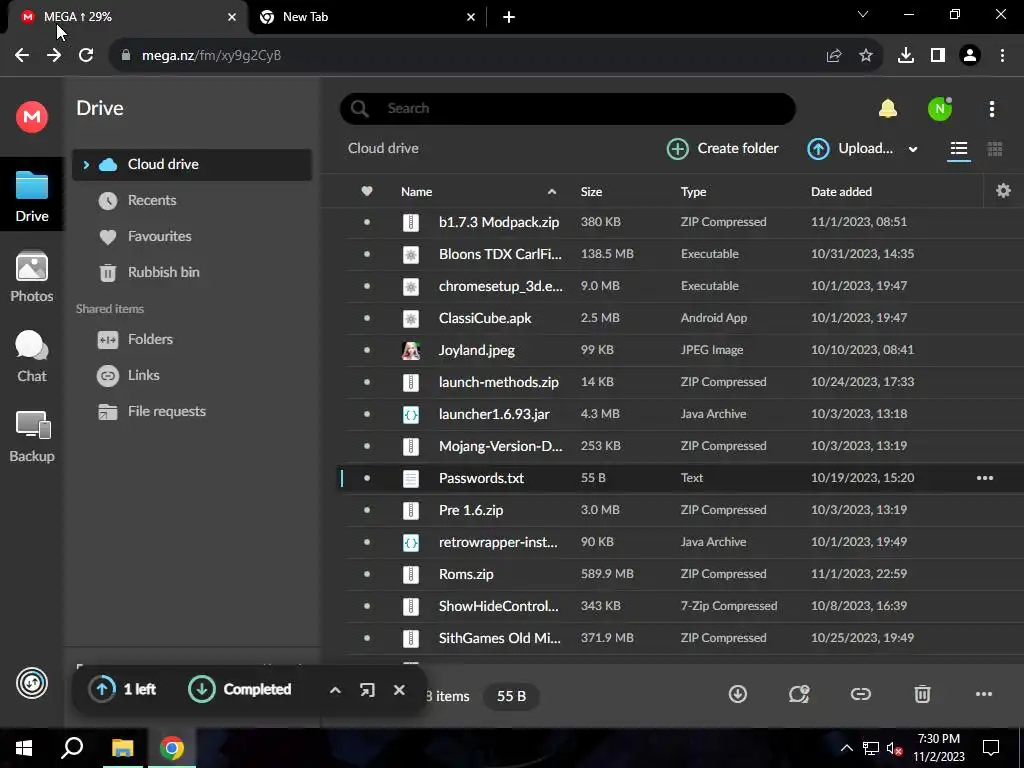Open the Backup section

[31, 437]
